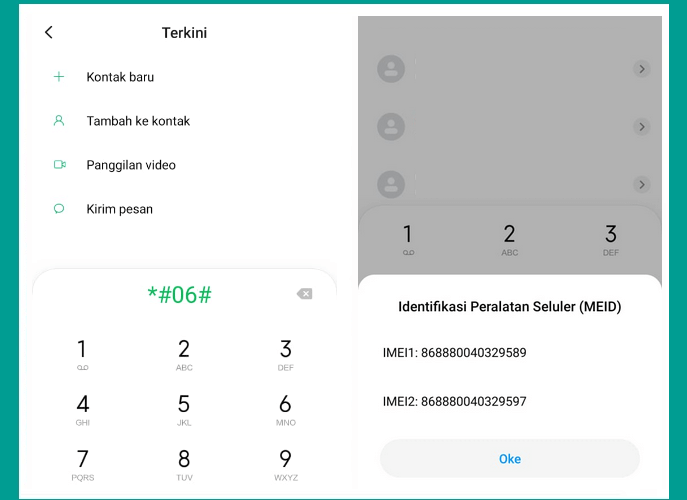This screenshot has width=687, height=500.
Task: Tap the chat bubble icon for Kirim pesan
Action: point(59,209)
